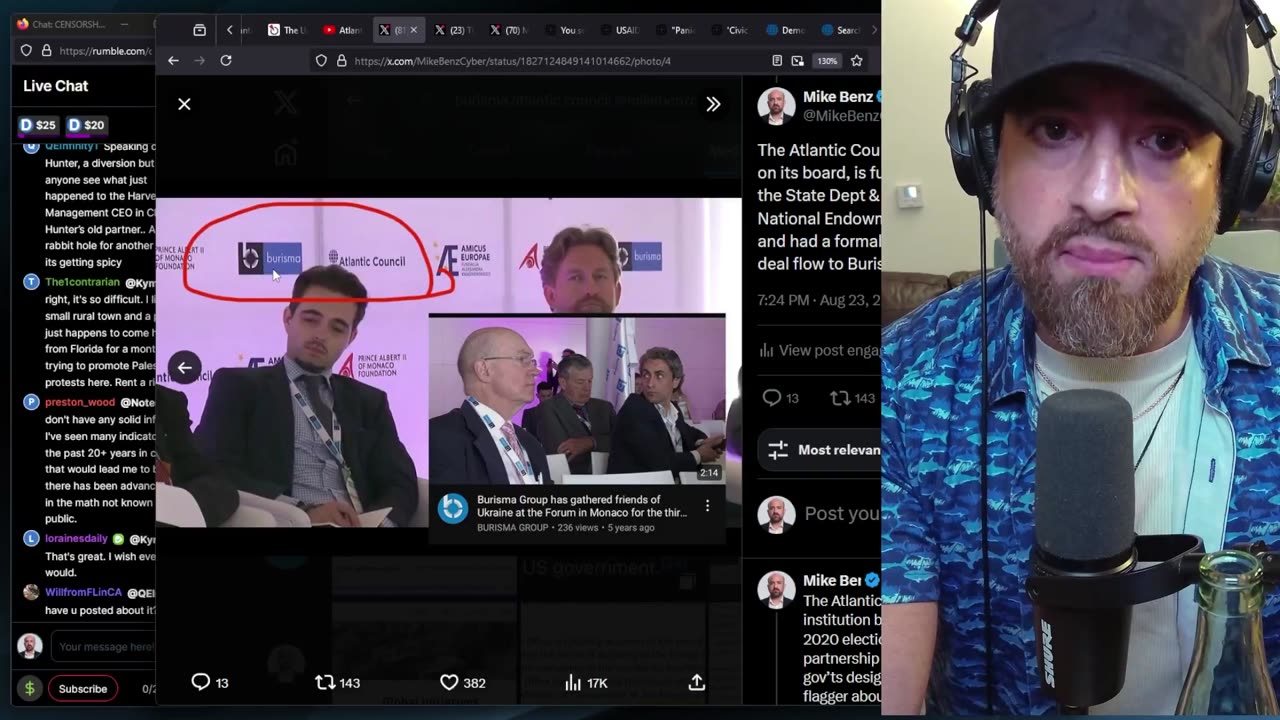Viewport: 1280px width, 720px height.
Task: Open the tracking protection shield in x.com window
Action: [x=321, y=61]
